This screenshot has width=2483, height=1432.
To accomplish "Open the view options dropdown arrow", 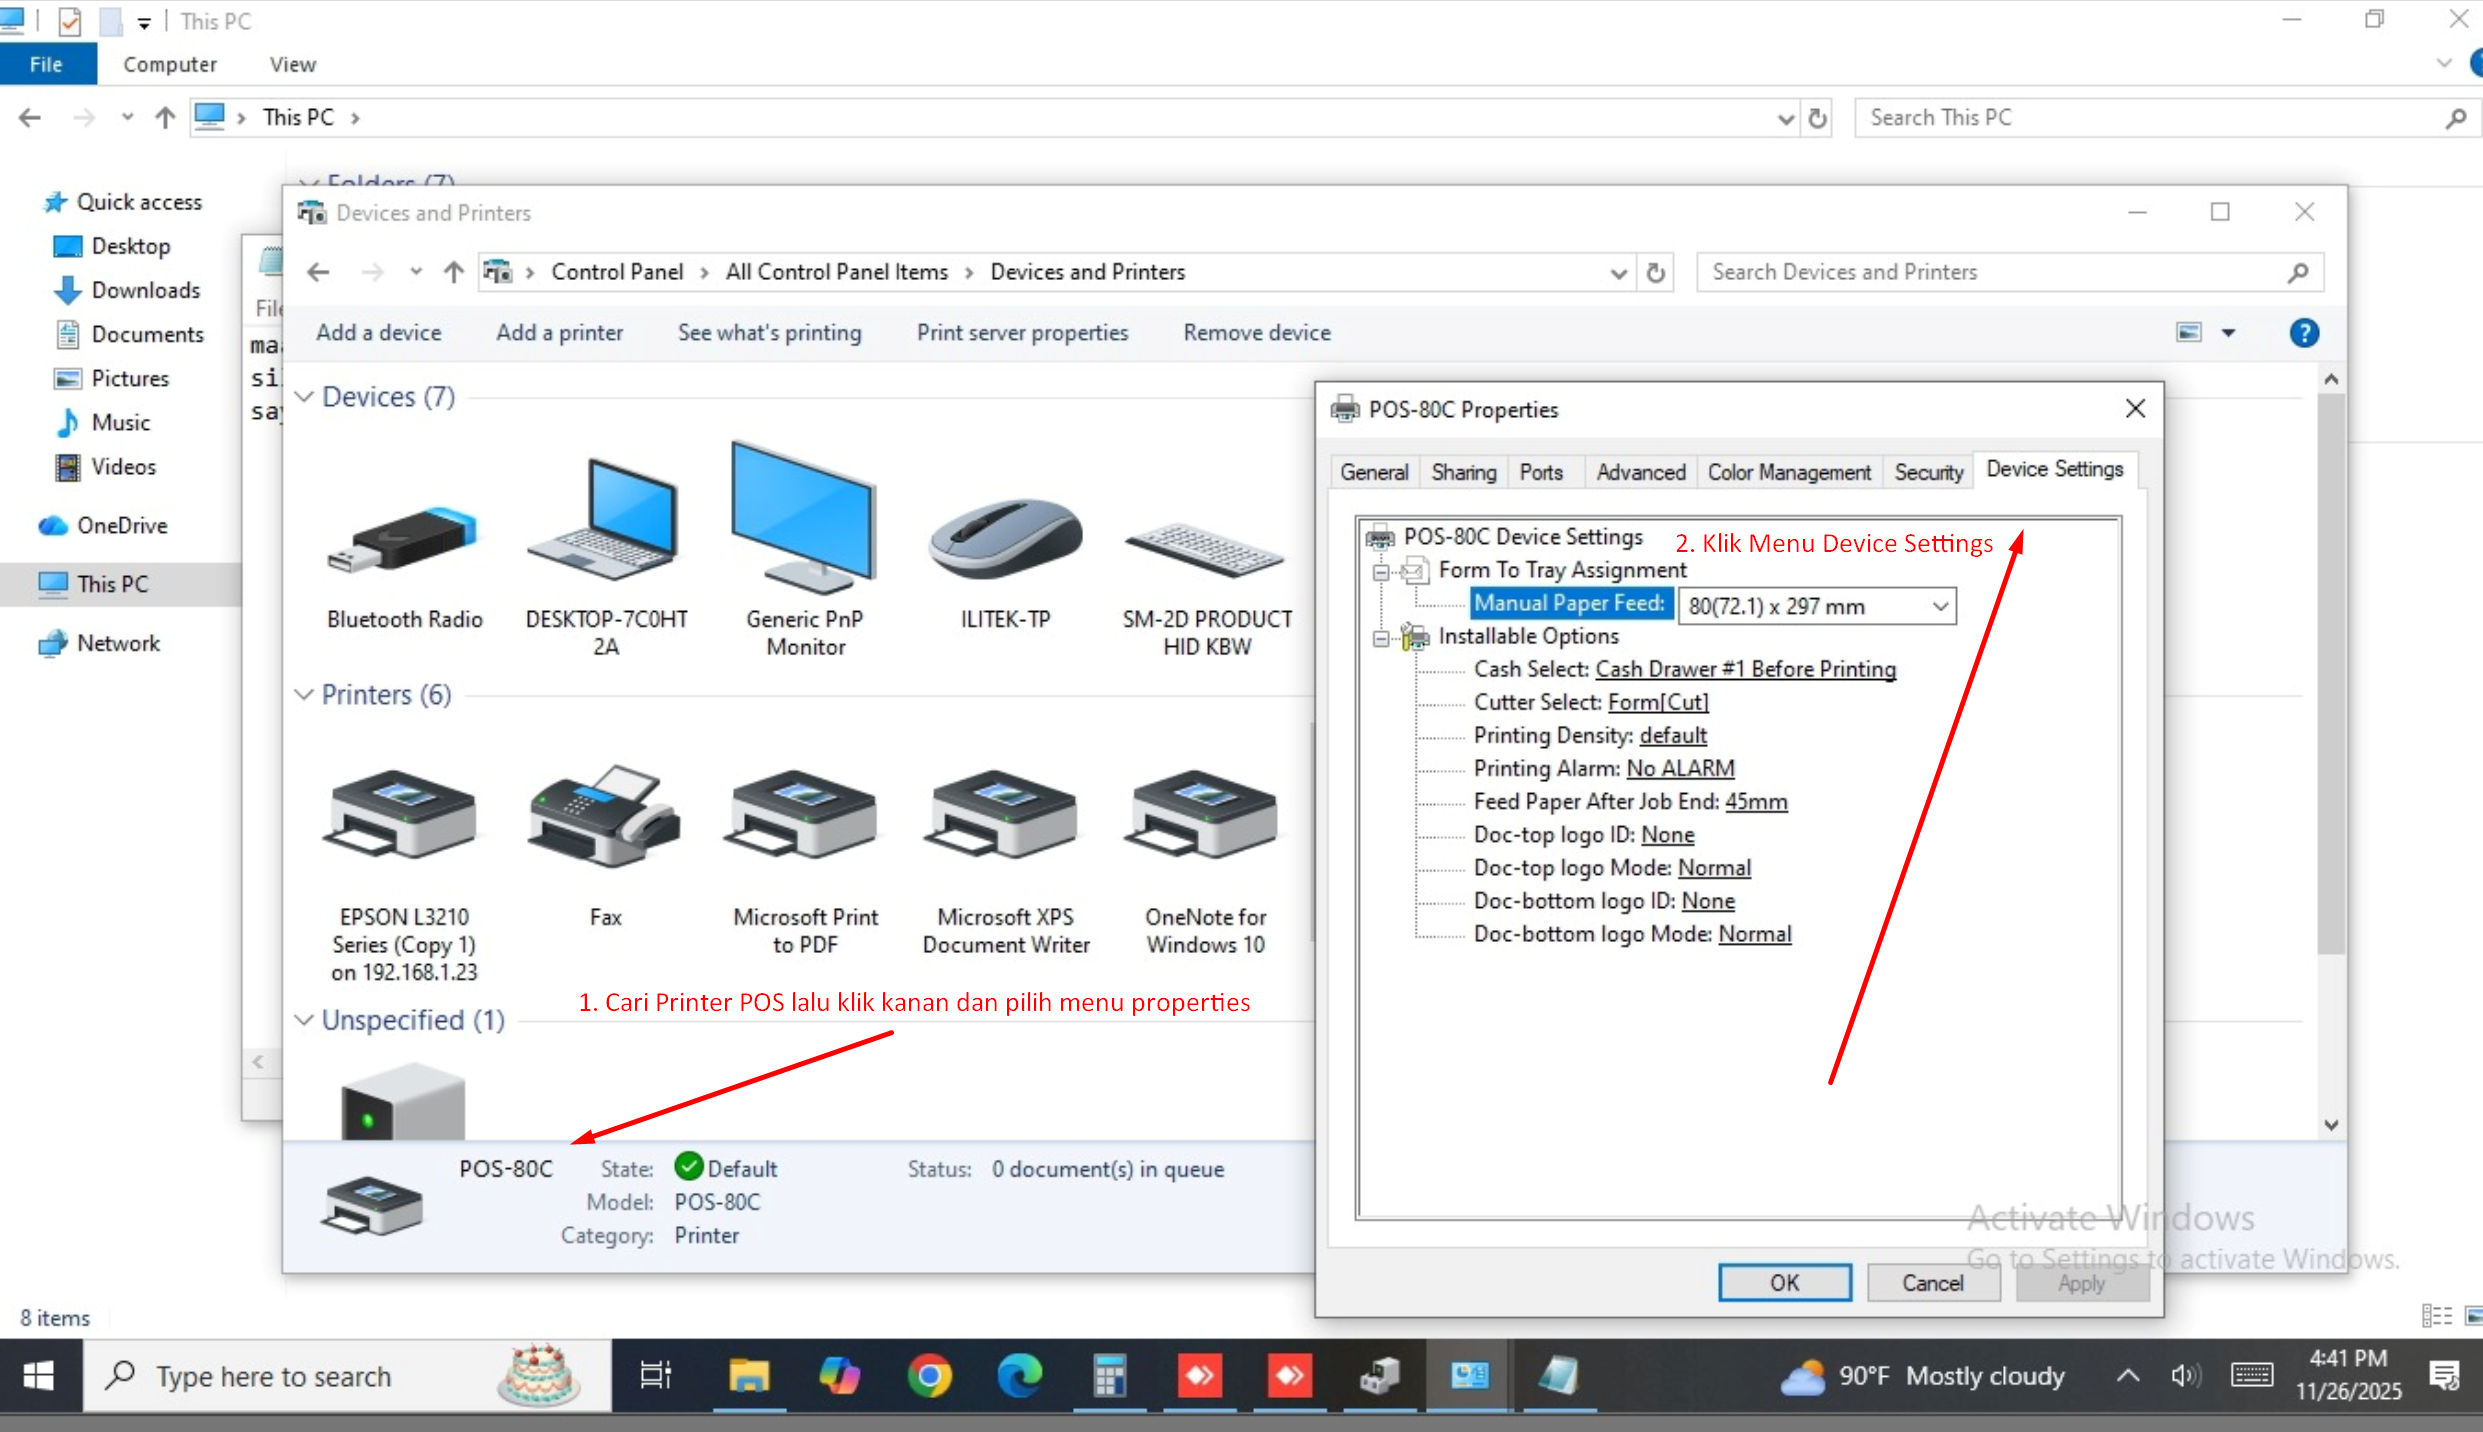I will (x=2228, y=333).
